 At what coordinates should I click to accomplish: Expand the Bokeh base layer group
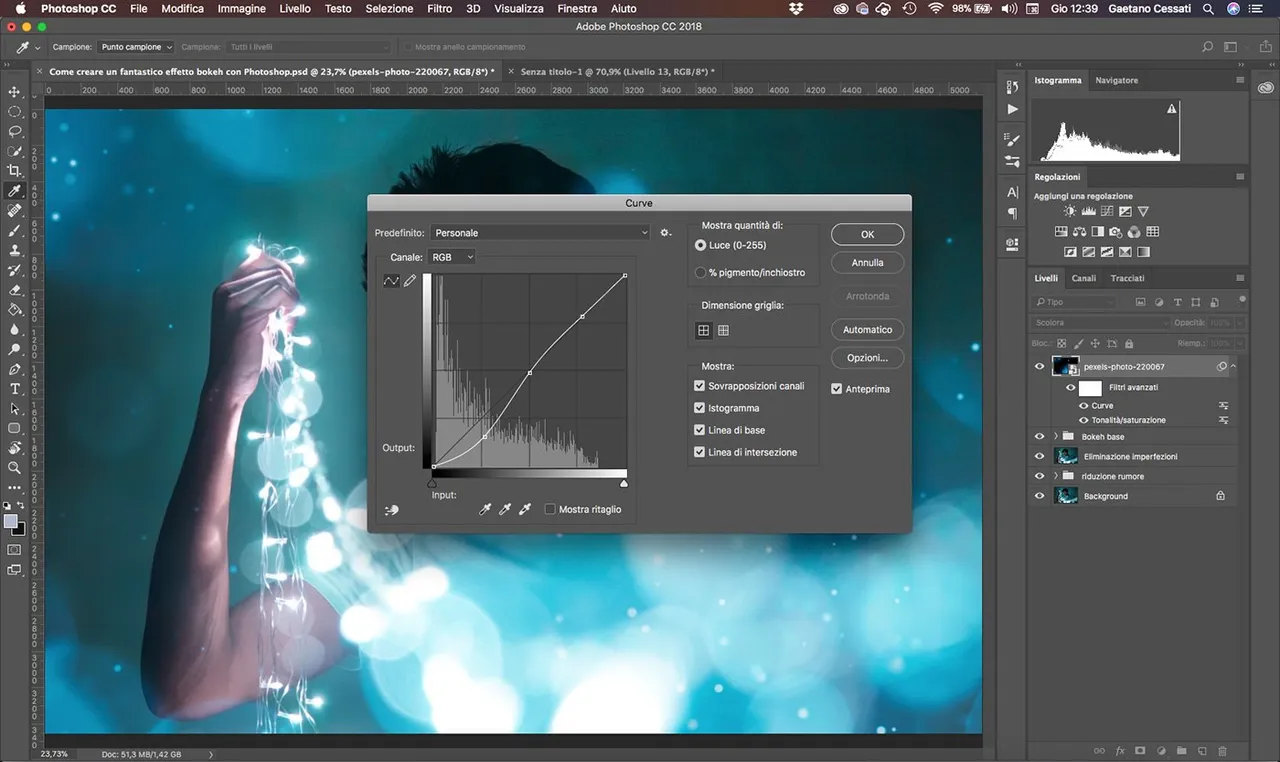click(1056, 437)
